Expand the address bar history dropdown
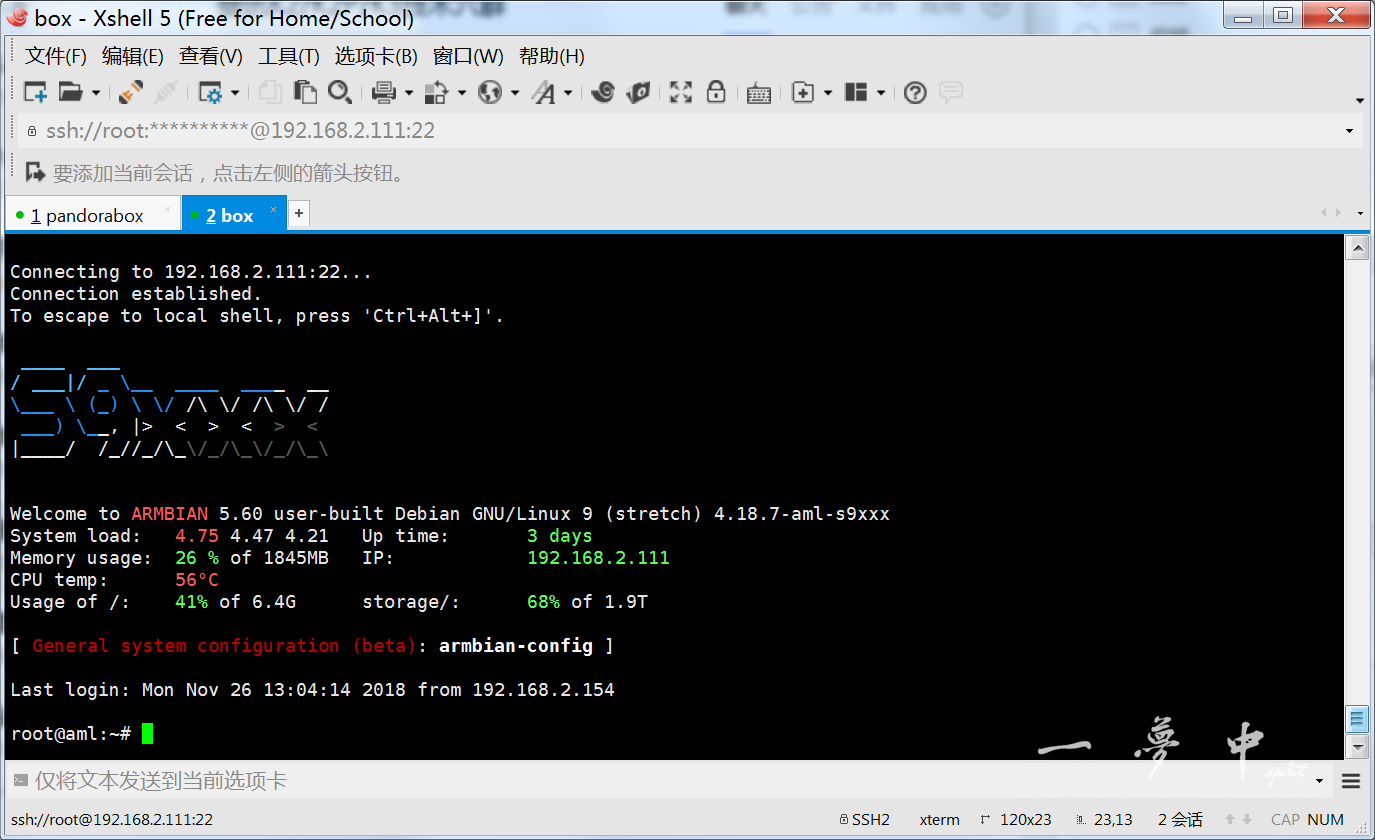The height and width of the screenshot is (840, 1375). point(1350,131)
